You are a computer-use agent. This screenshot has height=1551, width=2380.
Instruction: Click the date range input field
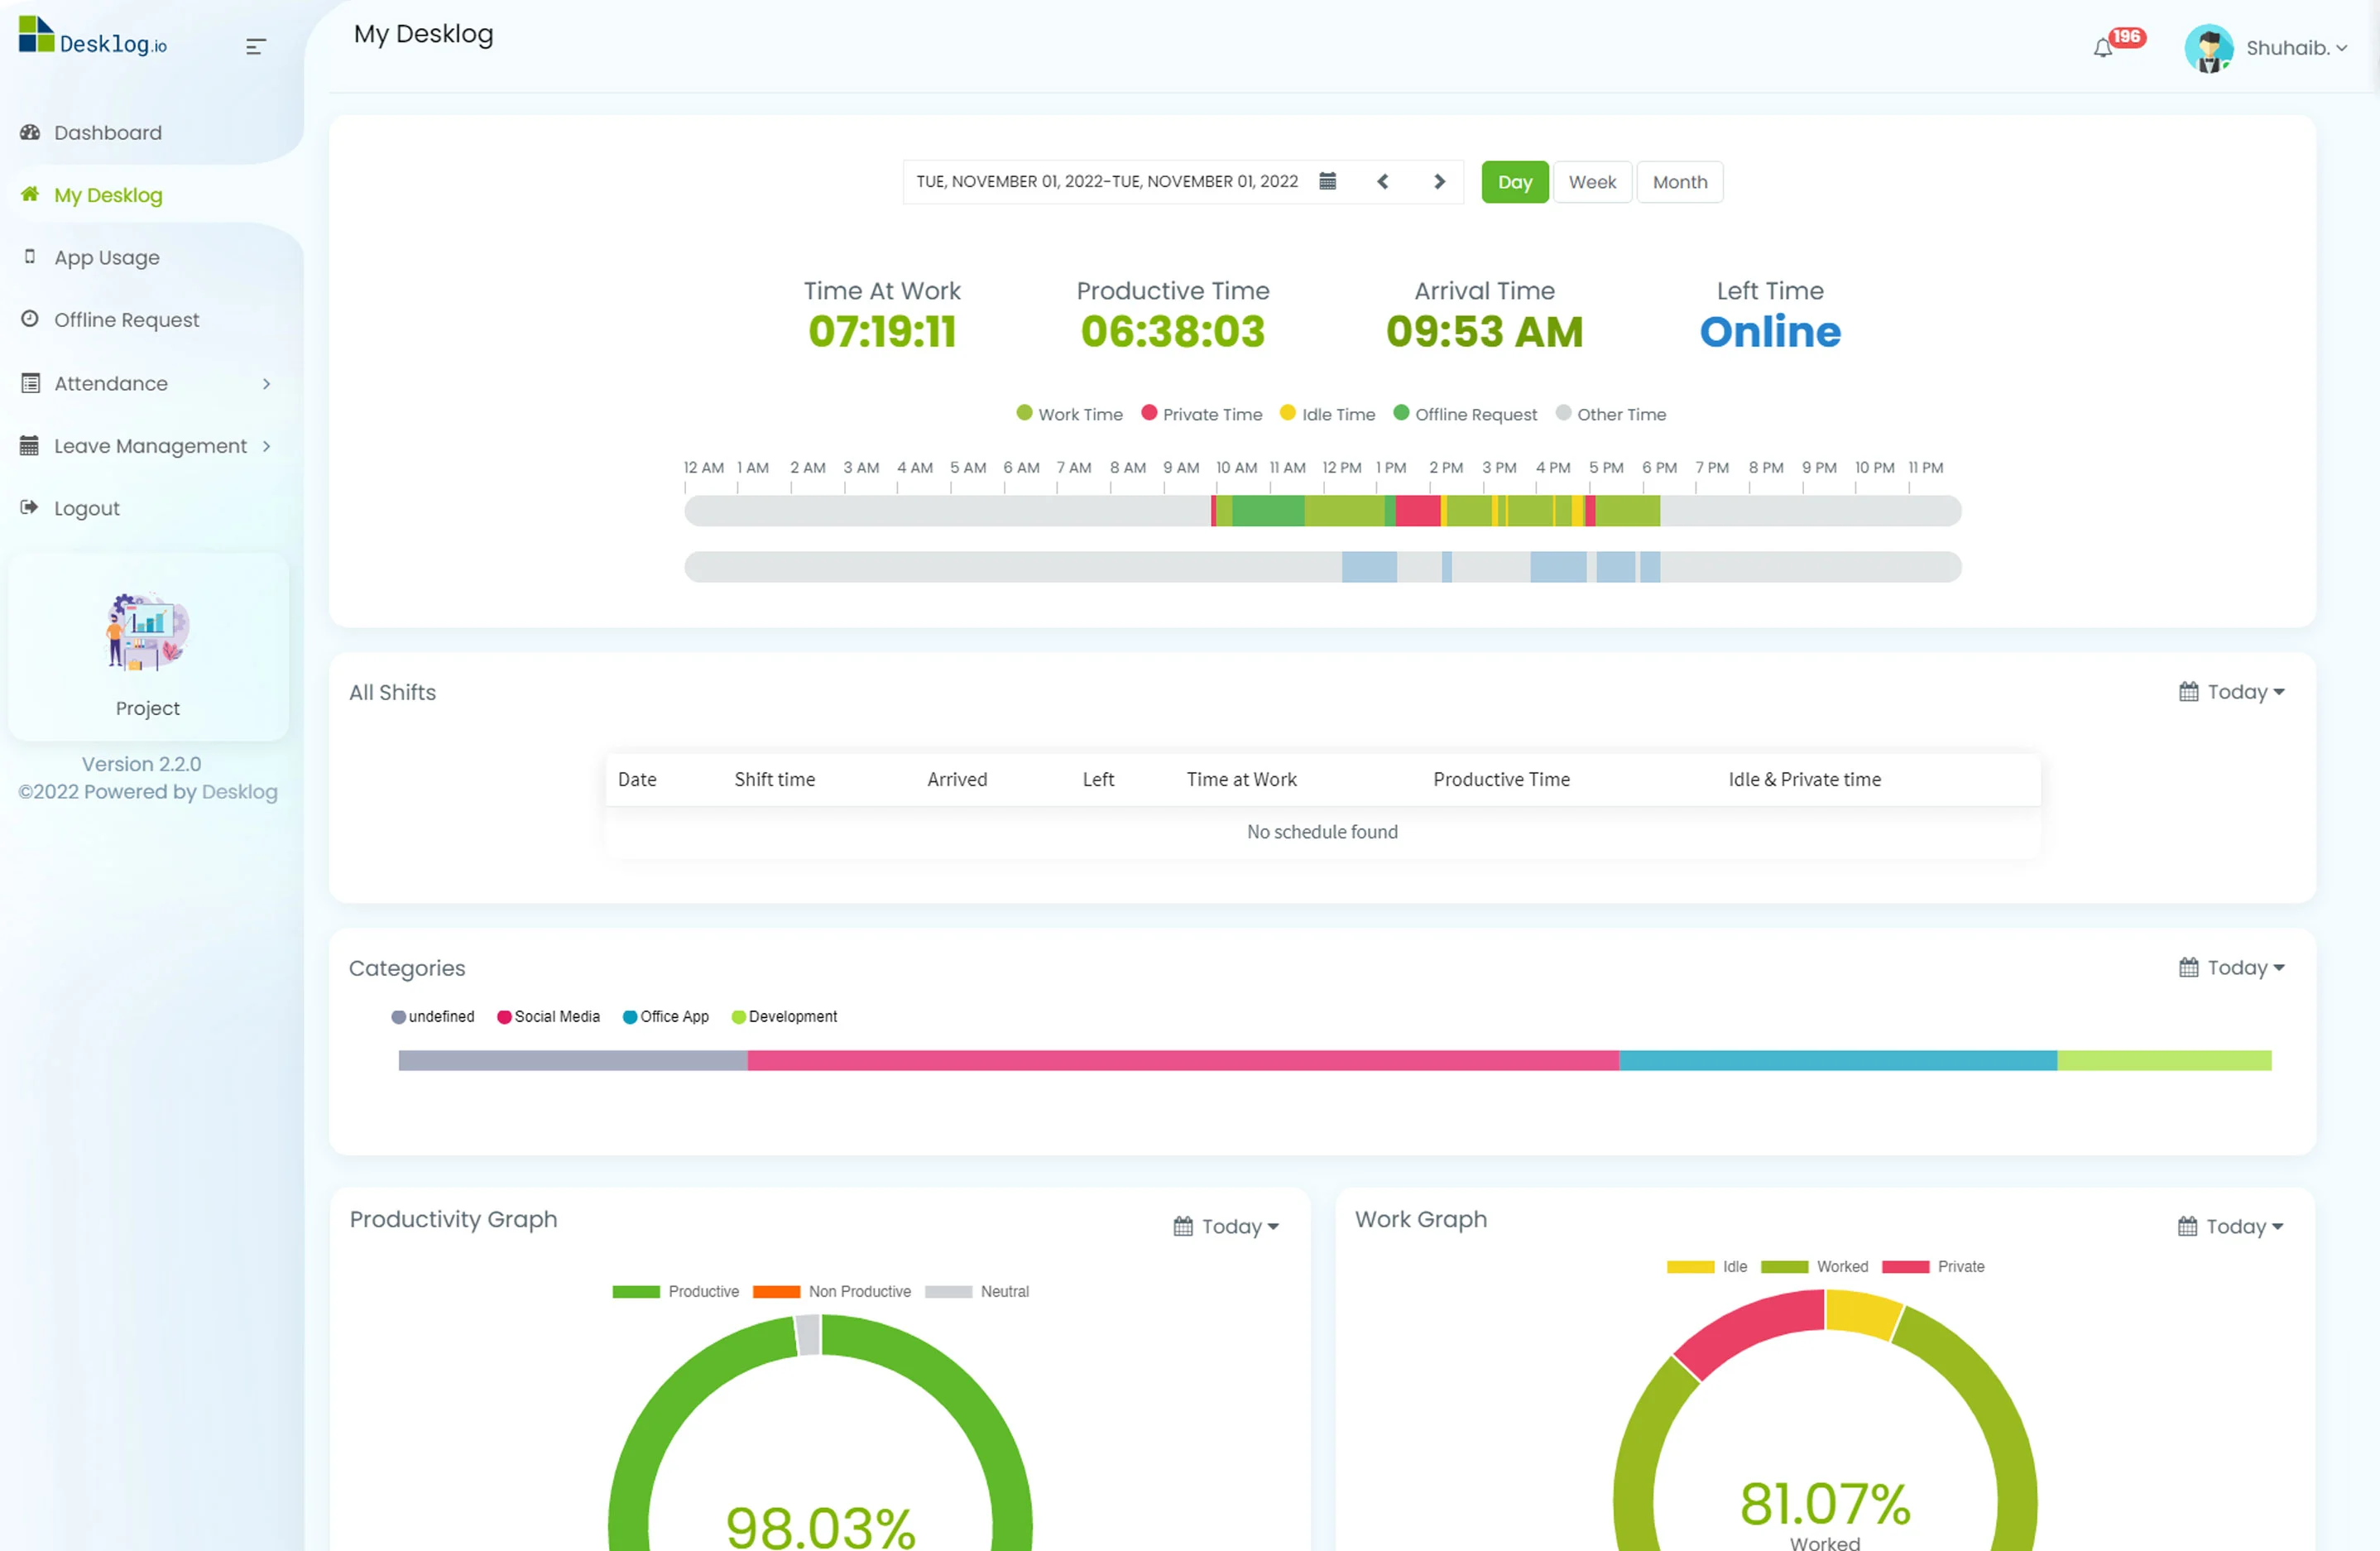click(x=1107, y=181)
